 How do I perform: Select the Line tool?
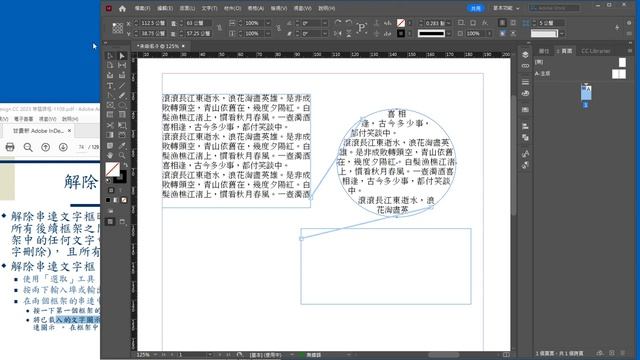[x=122, y=86]
